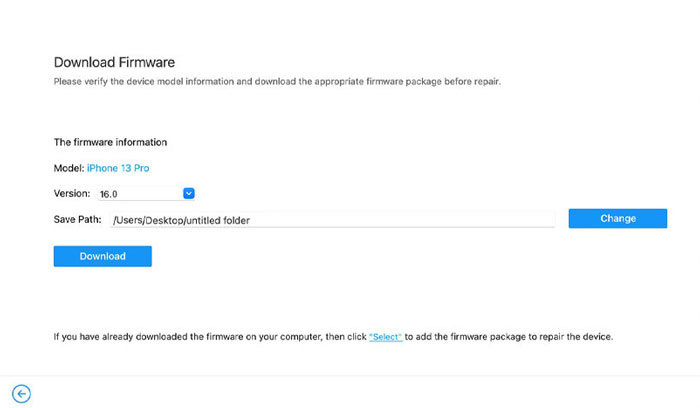Viewport: 700px width, 408px height.
Task: Click the "before repair" end of instruction
Action: pos(472,80)
